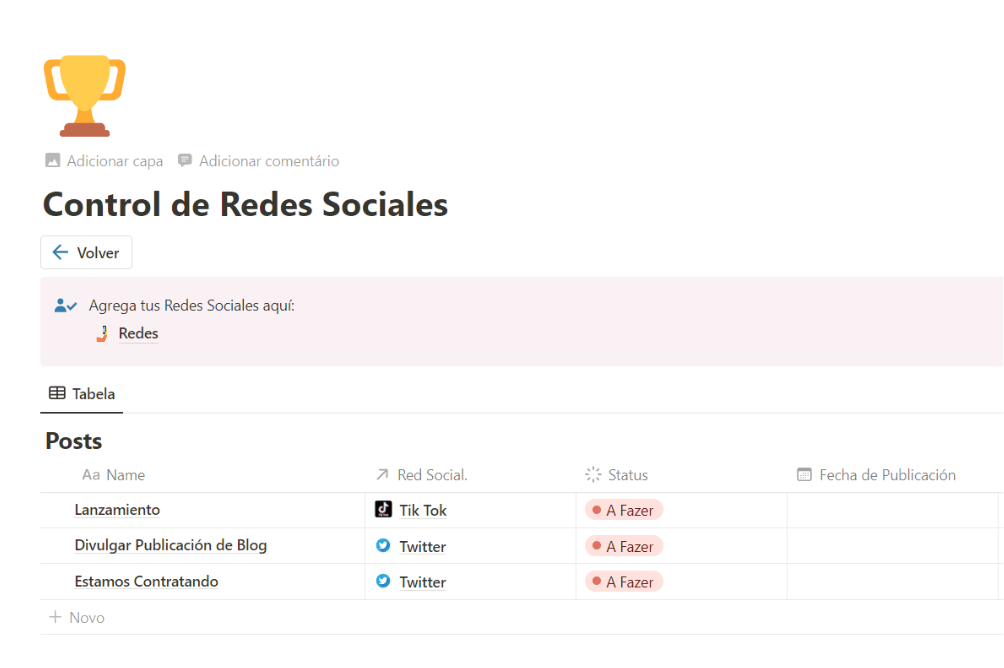Click the trophy page icon

(85, 96)
